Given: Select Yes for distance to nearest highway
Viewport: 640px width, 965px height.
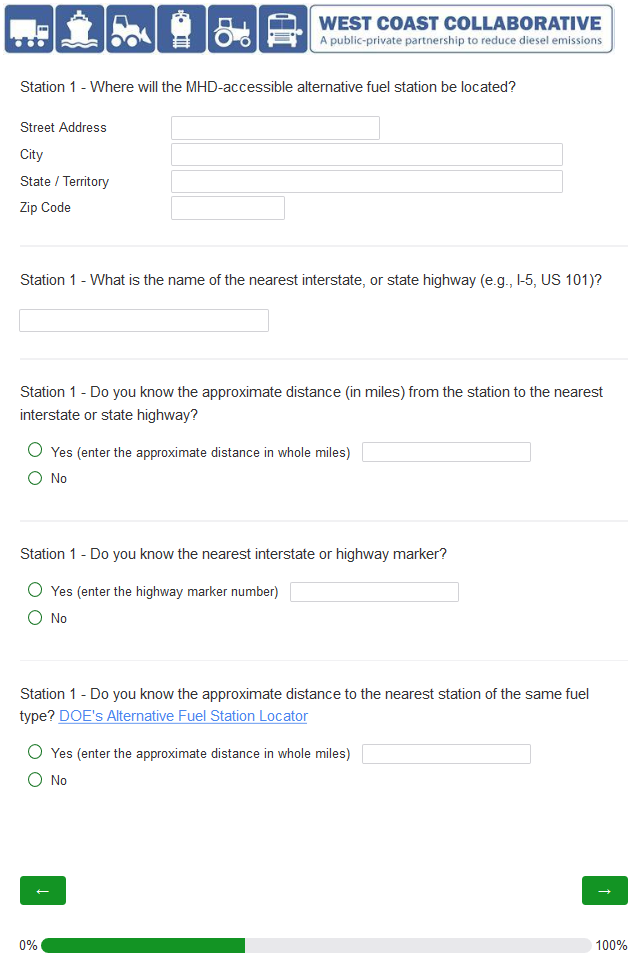Looking at the screenshot, I should click(36, 451).
